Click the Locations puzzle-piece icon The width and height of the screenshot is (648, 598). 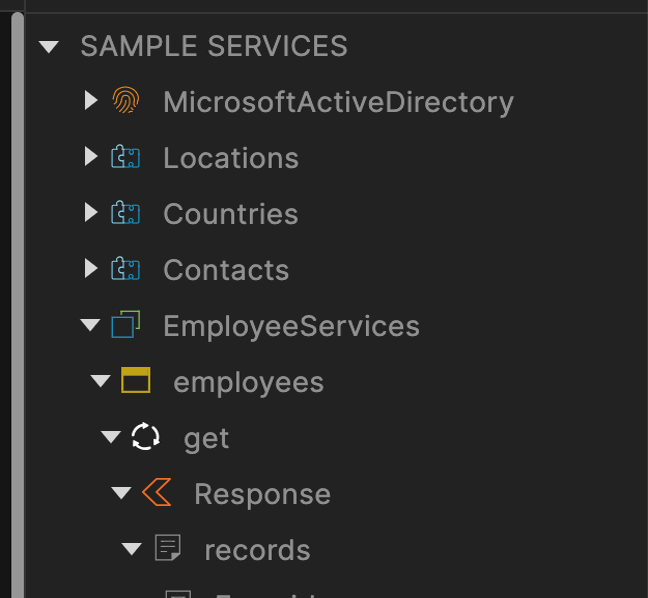pos(125,157)
